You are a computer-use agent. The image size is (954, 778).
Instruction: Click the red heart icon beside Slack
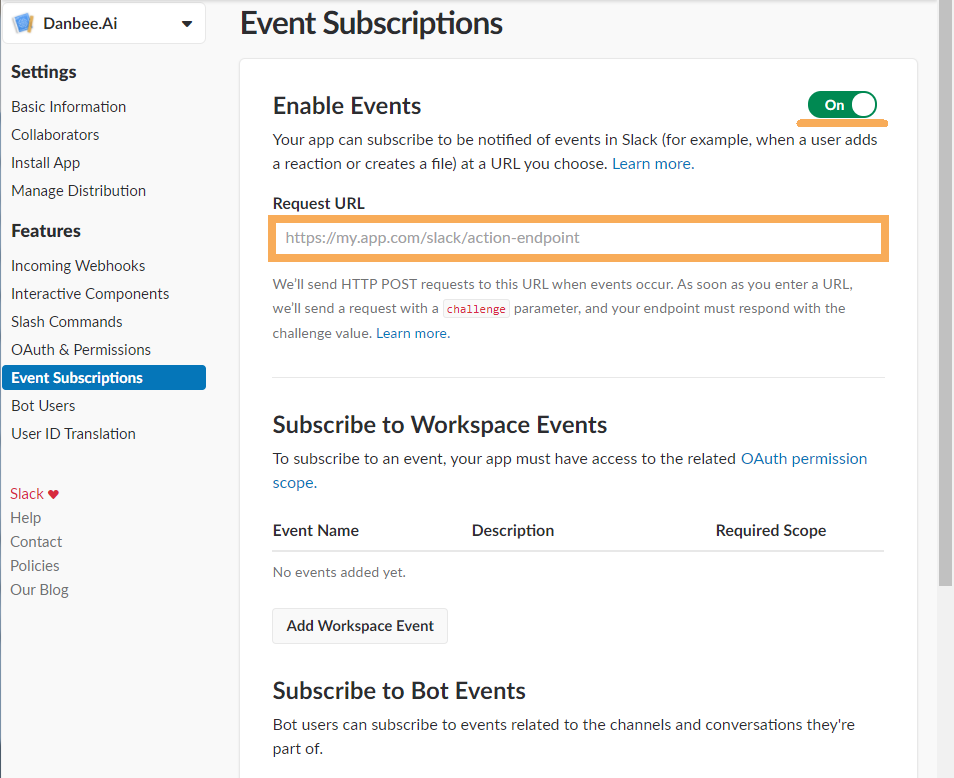point(54,494)
